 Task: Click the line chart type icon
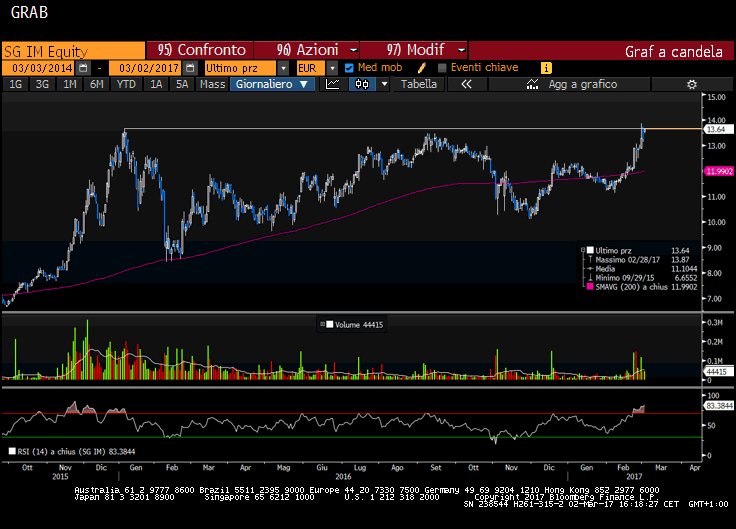click(x=333, y=85)
